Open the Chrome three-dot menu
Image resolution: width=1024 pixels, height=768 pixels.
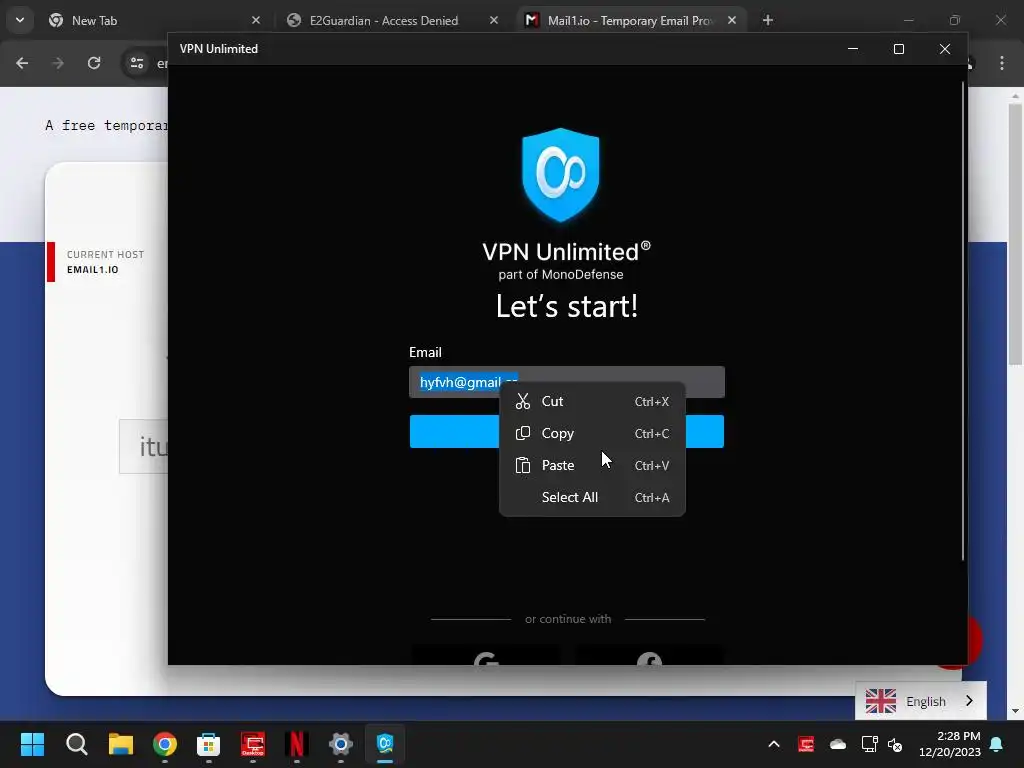click(x=1002, y=63)
